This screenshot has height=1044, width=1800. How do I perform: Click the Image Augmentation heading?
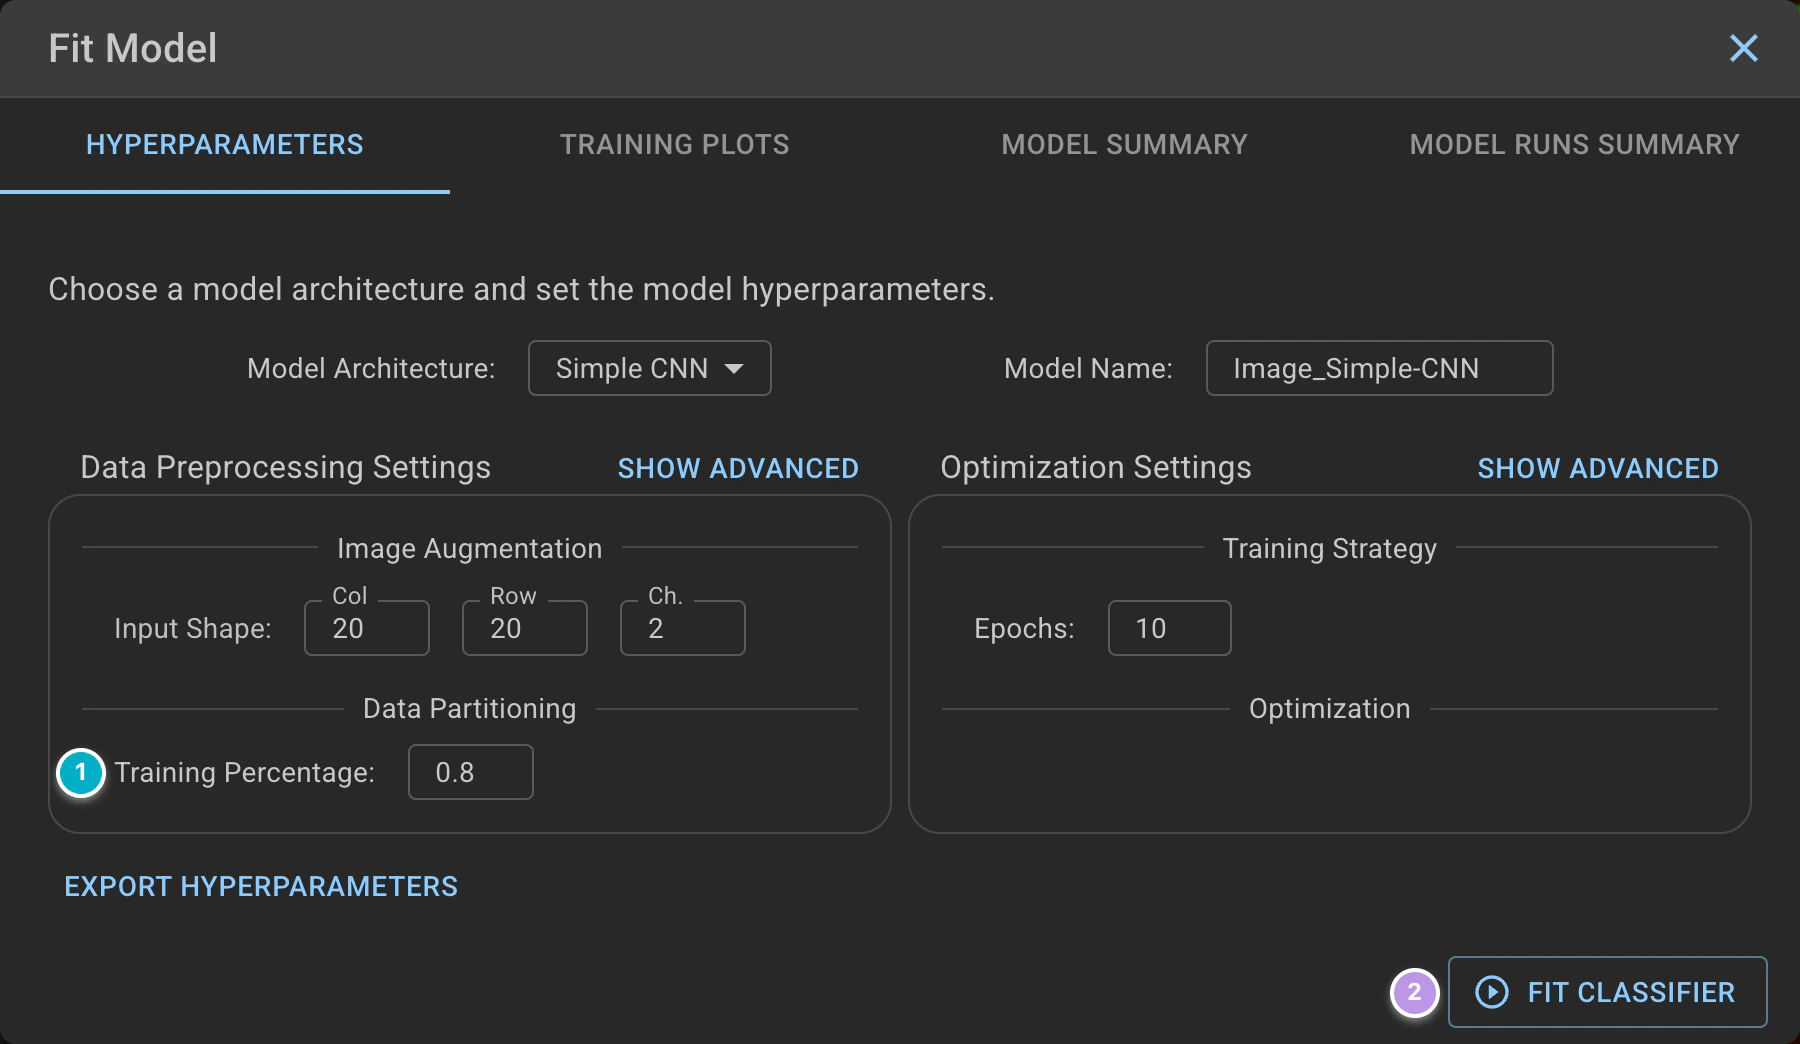point(470,548)
